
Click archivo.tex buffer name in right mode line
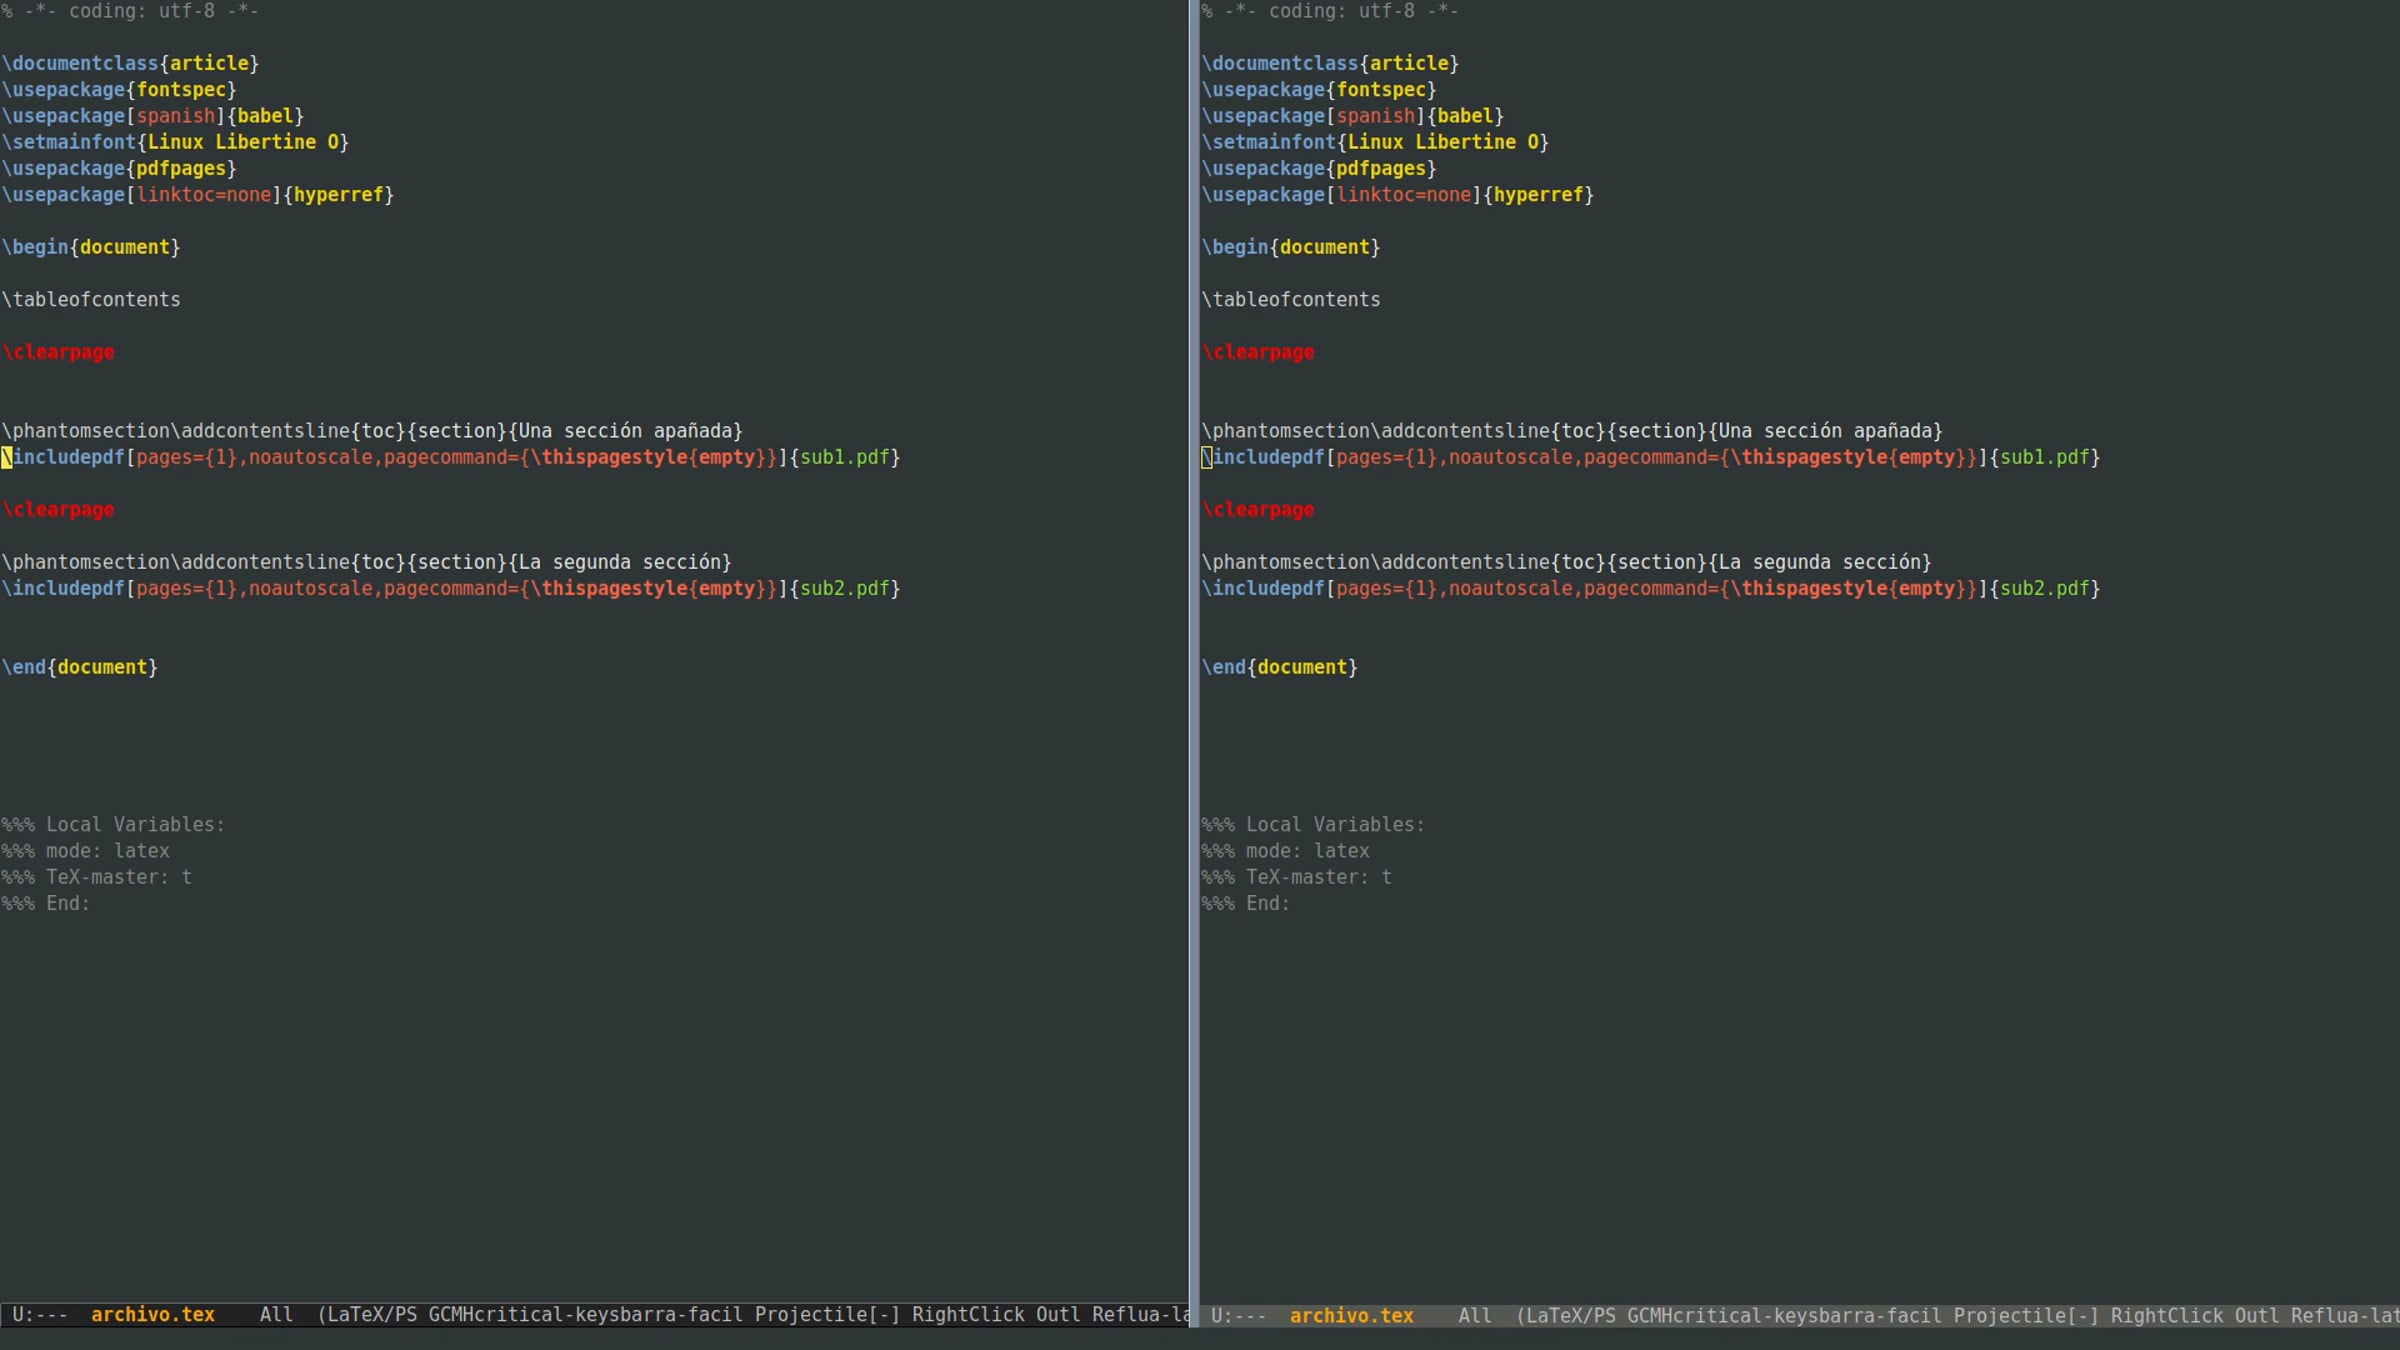click(x=1352, y=1315)
